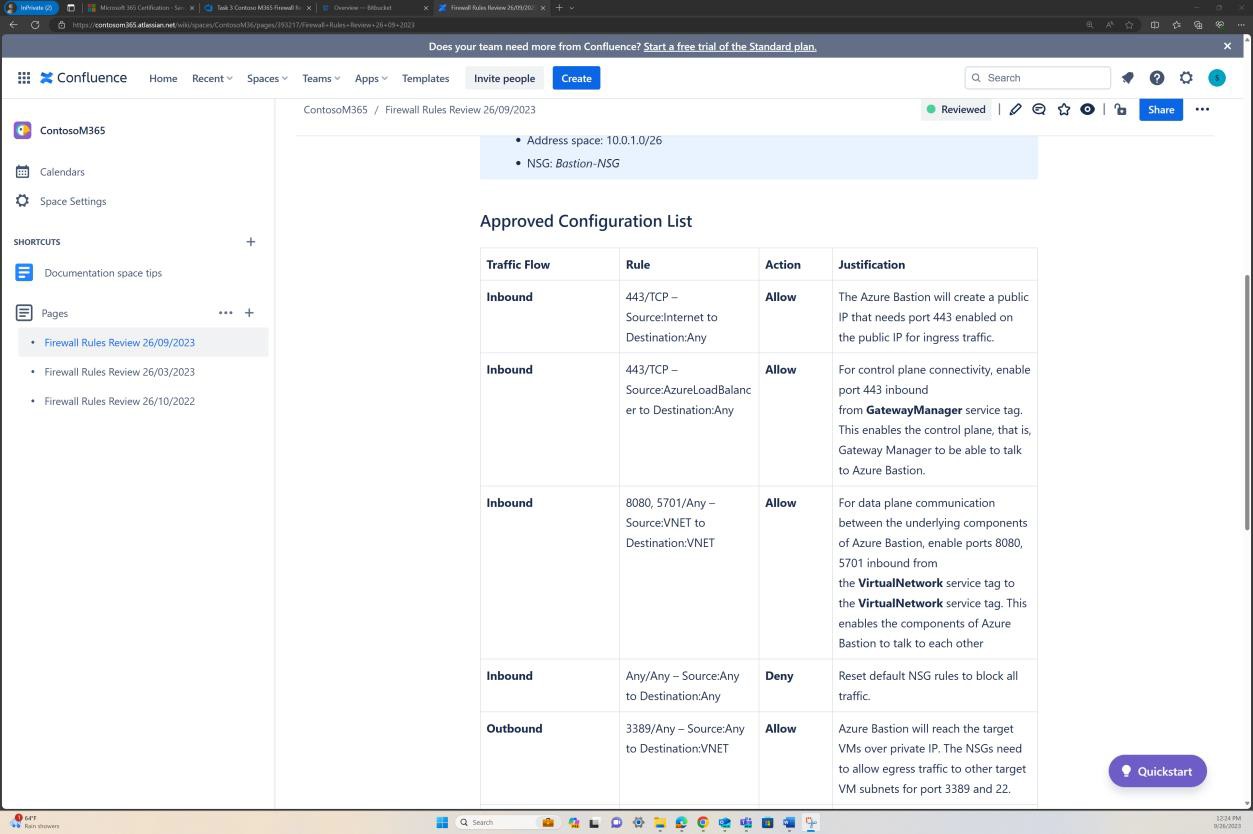Screen dimensions: 1253x834
Task: Open the Apps dropdown
Action: pyautogui.click(x=370, y=77)
